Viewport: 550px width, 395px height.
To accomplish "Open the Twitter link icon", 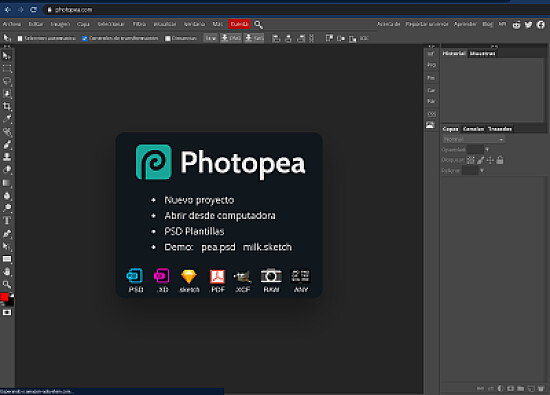I will tap(529, 25).
